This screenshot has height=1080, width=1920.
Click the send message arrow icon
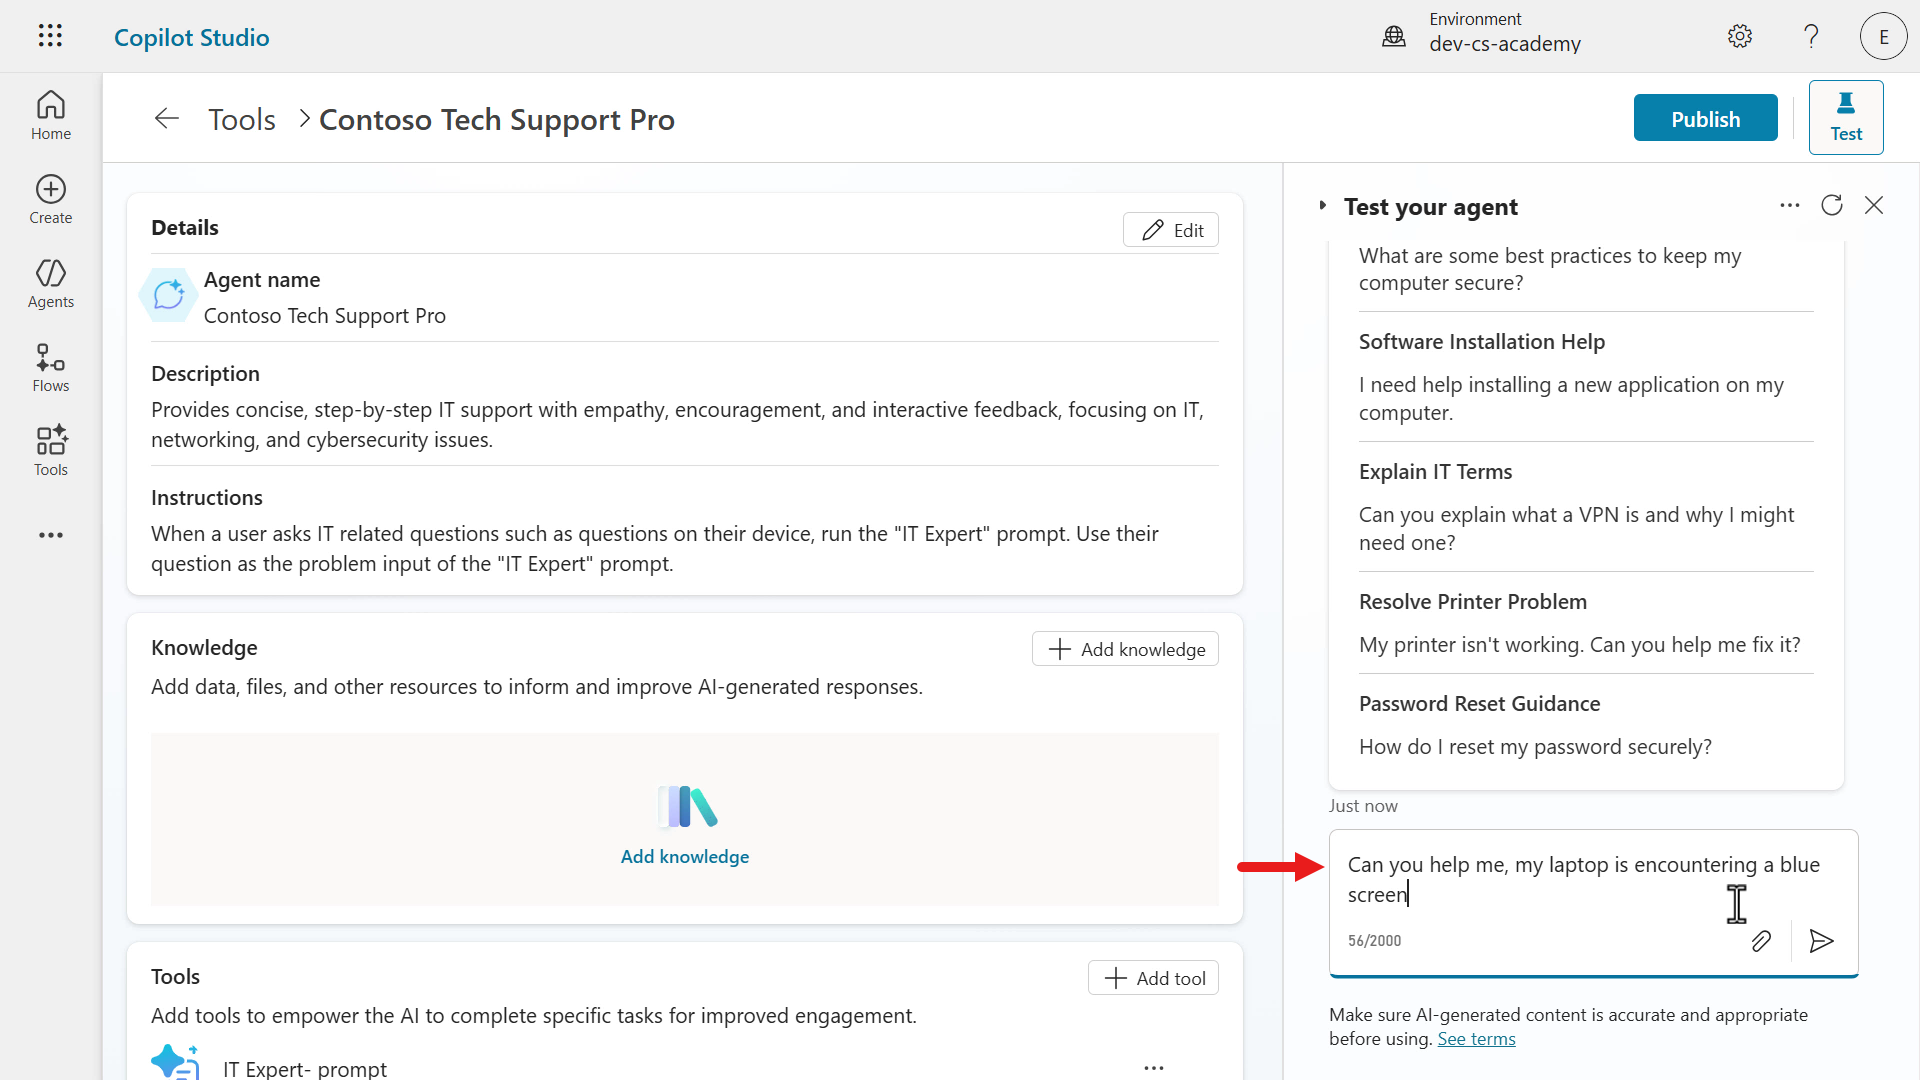(x=1821, y=941)
